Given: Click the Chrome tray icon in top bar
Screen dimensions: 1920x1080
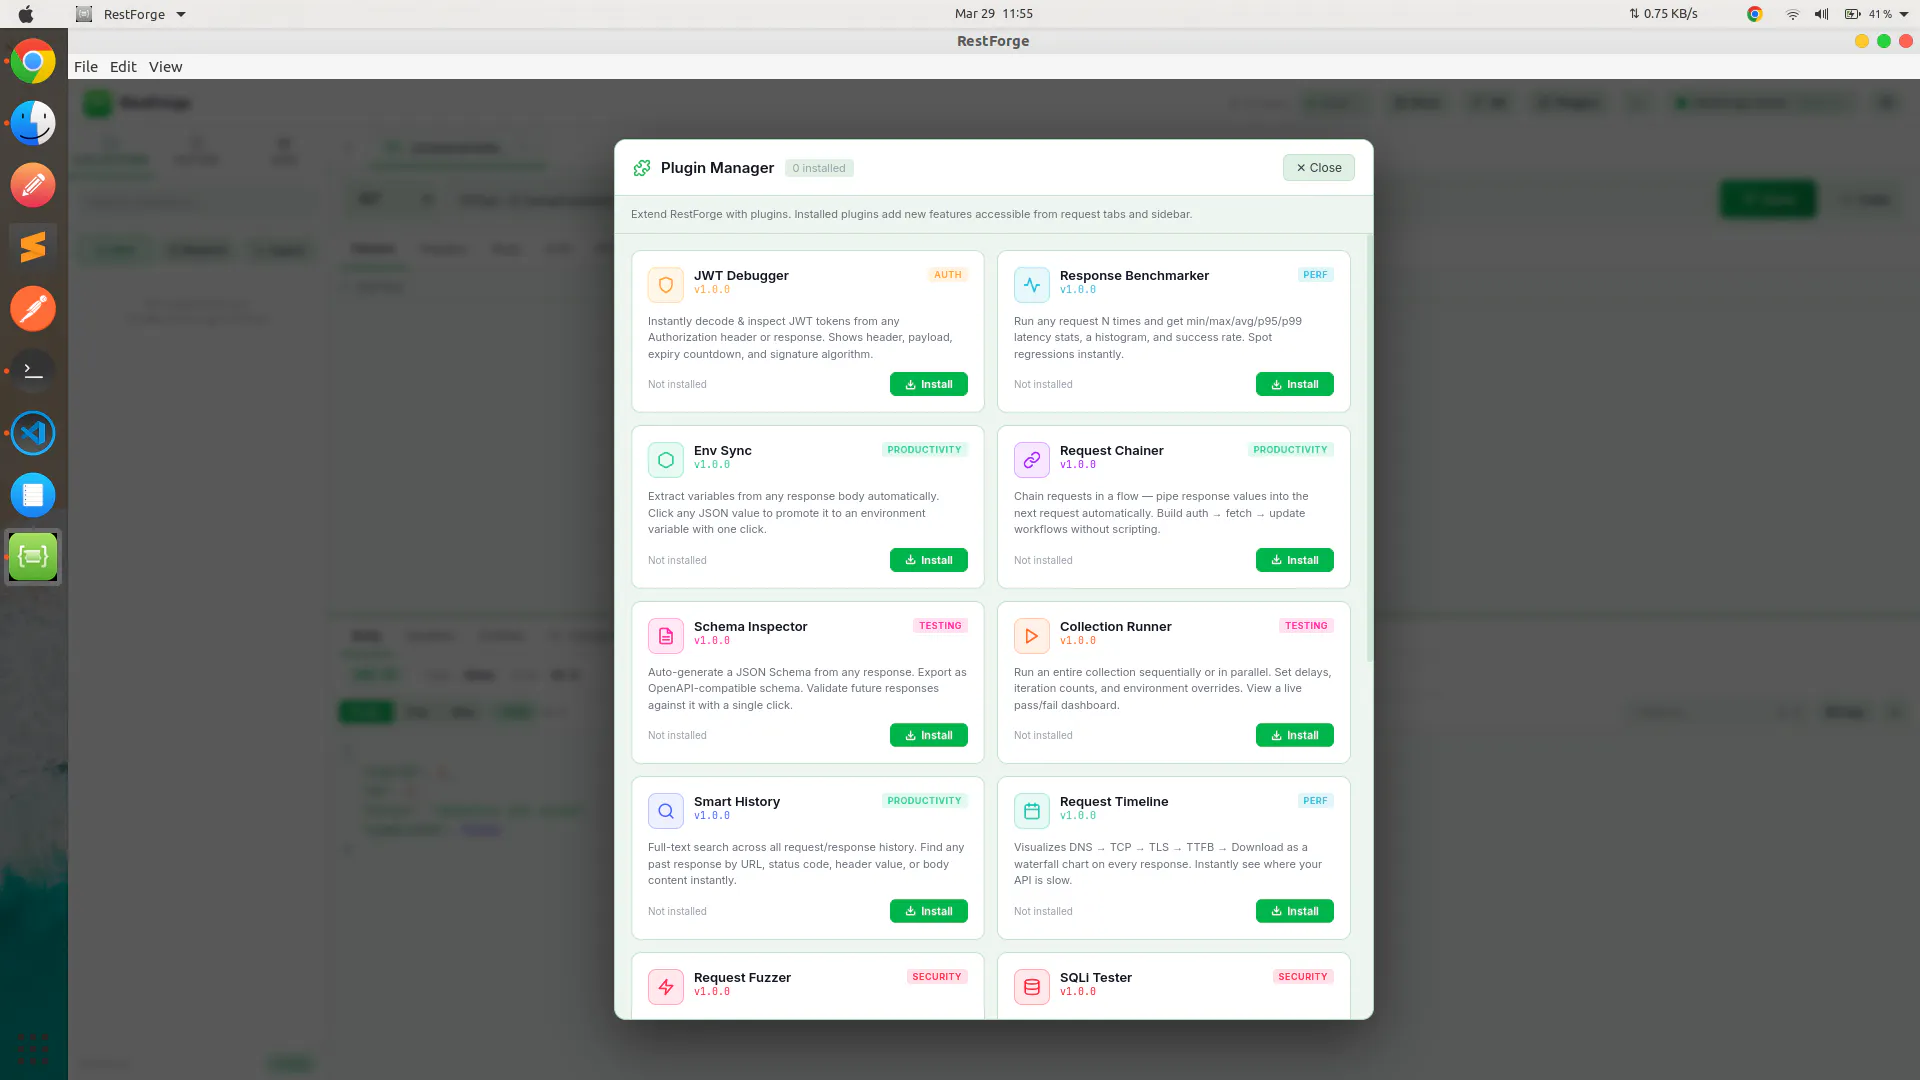Looking at the screenshot, I should click(x=1755, y=14).
